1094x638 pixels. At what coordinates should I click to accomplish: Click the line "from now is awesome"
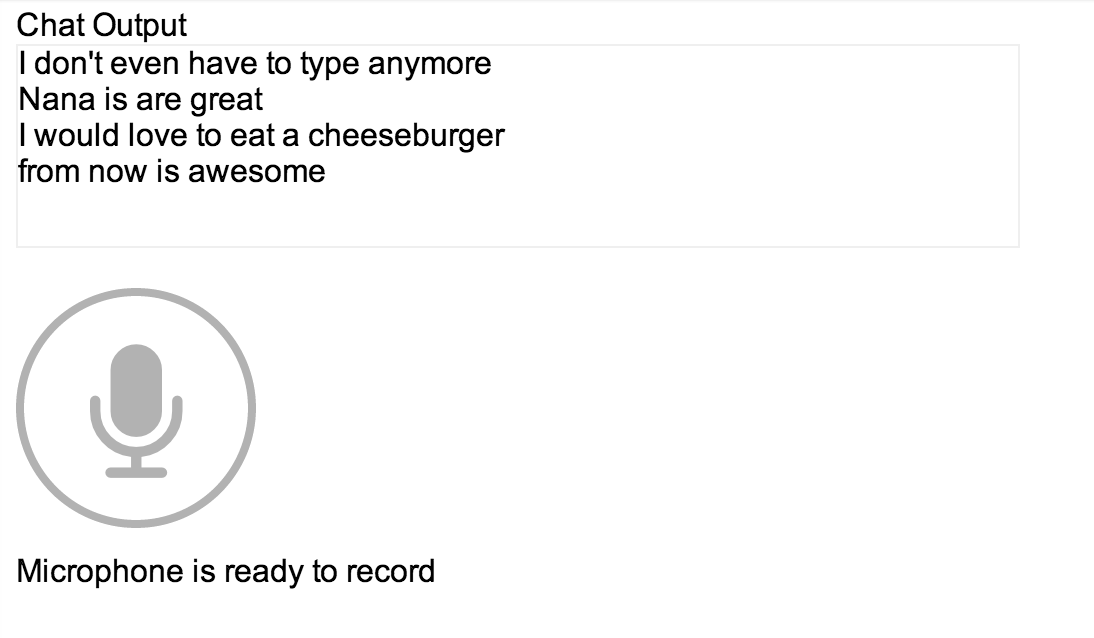point(172,171)
